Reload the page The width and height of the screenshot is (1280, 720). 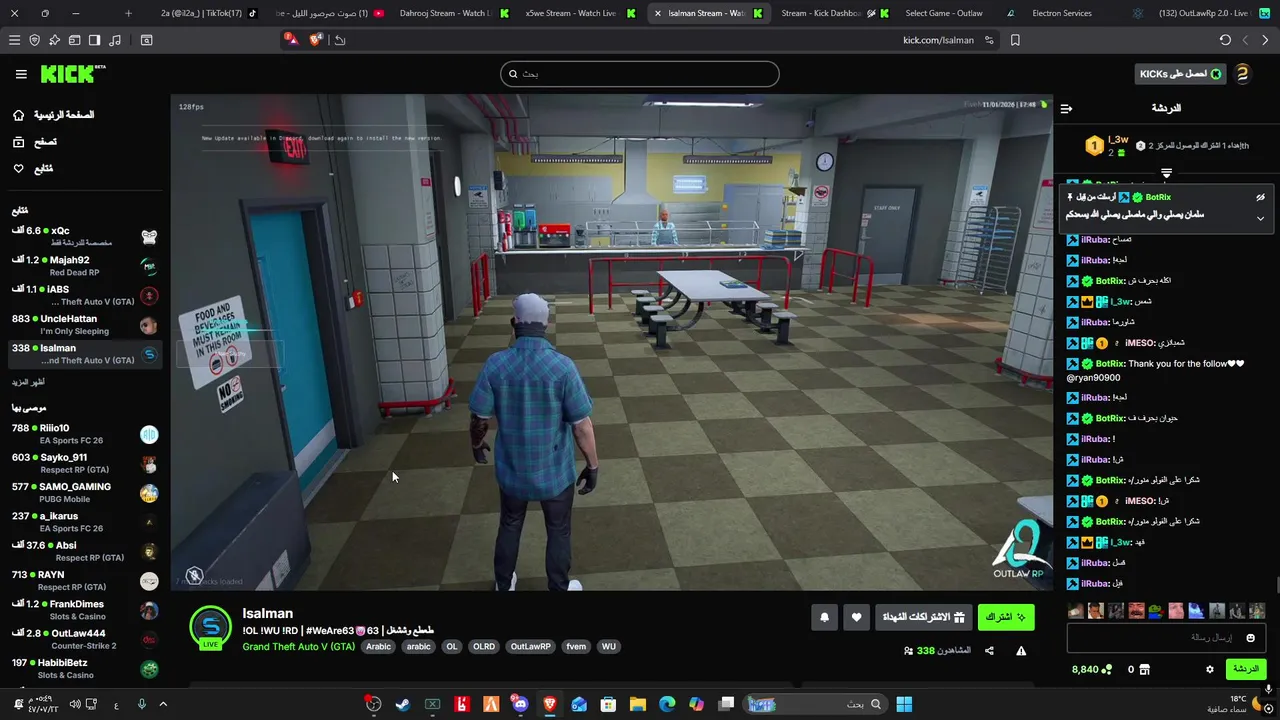(1225, 40)
